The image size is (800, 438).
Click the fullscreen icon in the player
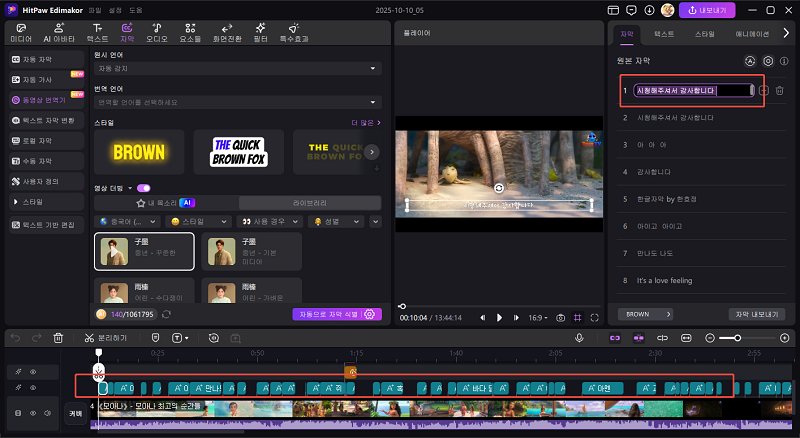tap(595, 317)
